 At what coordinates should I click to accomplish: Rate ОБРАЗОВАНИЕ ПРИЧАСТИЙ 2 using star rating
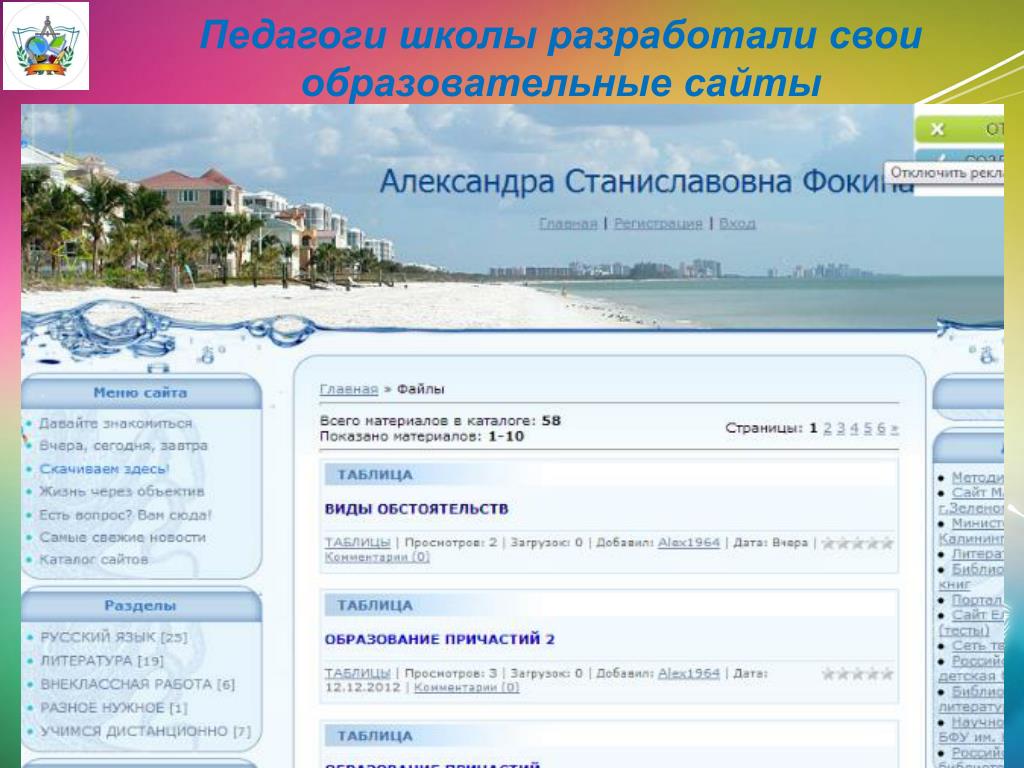857,673
